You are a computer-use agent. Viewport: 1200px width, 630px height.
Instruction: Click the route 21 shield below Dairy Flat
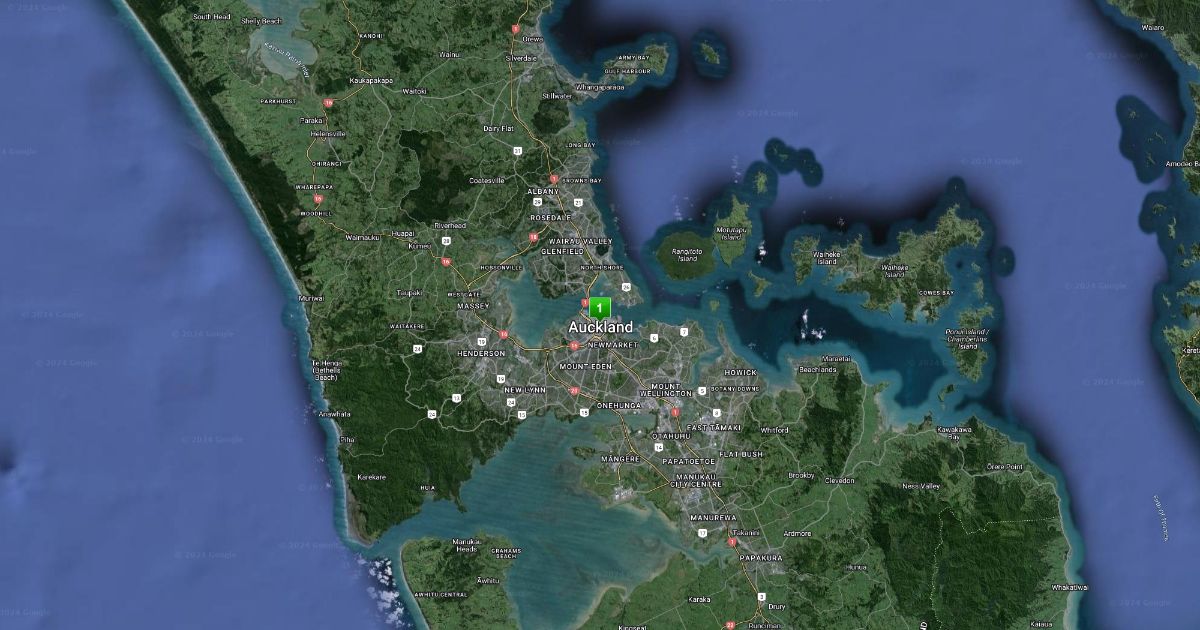tap(517, 151)
